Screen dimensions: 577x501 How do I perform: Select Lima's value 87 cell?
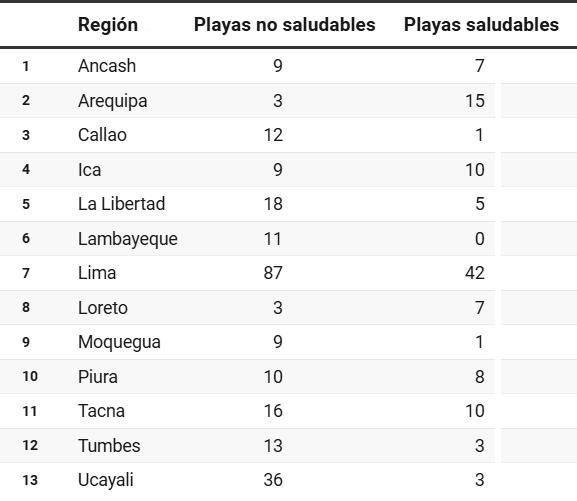(273, 273)
